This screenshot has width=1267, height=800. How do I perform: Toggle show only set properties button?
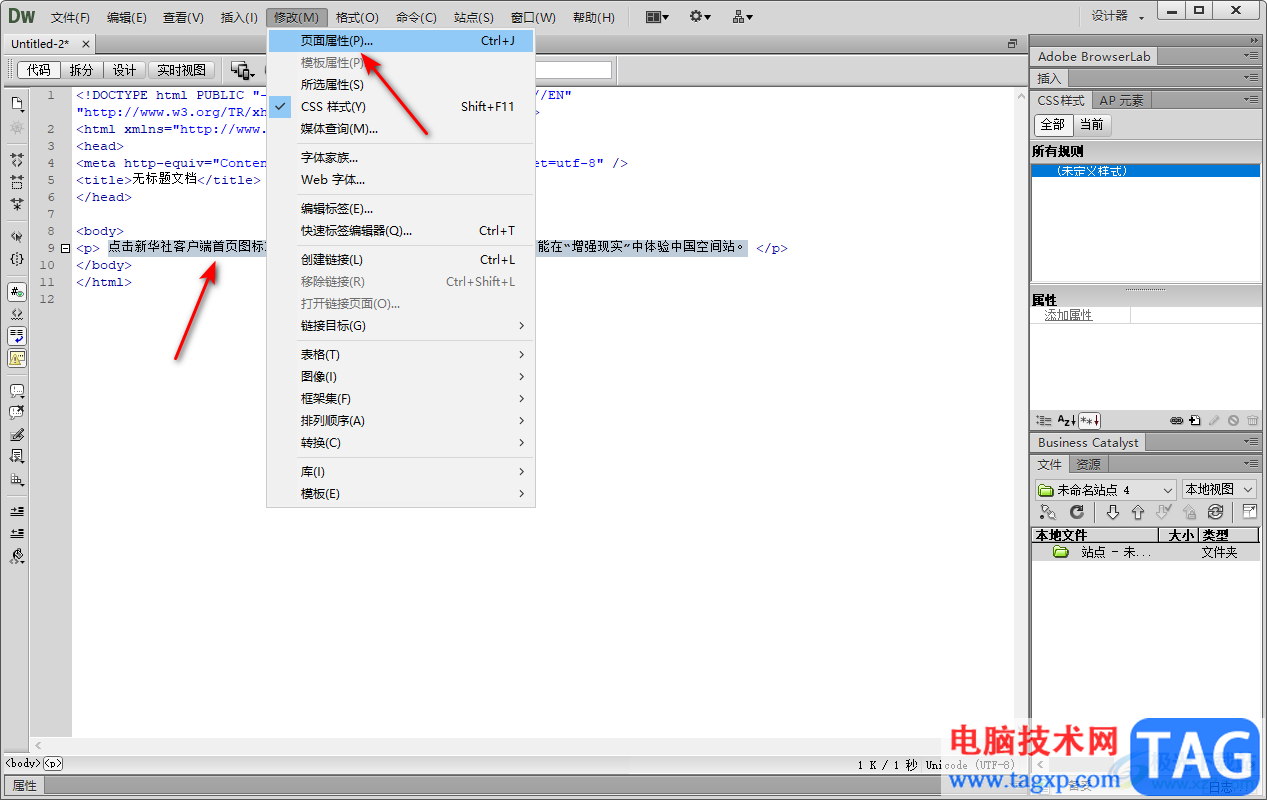click(x=1090, y=421)
